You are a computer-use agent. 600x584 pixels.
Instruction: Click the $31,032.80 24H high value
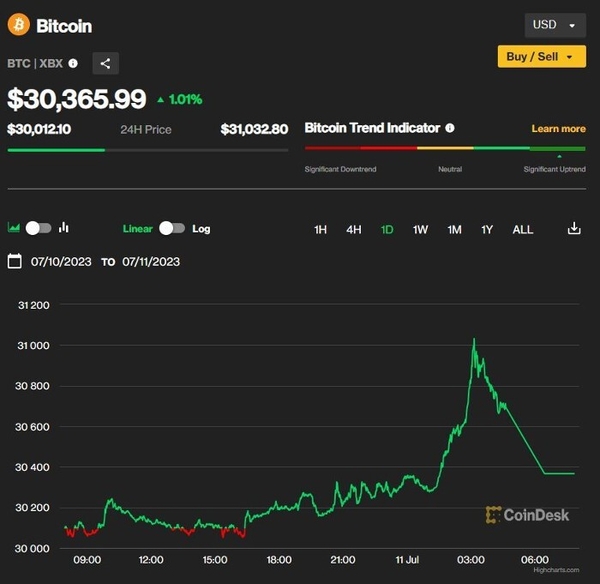pos(254,129)
